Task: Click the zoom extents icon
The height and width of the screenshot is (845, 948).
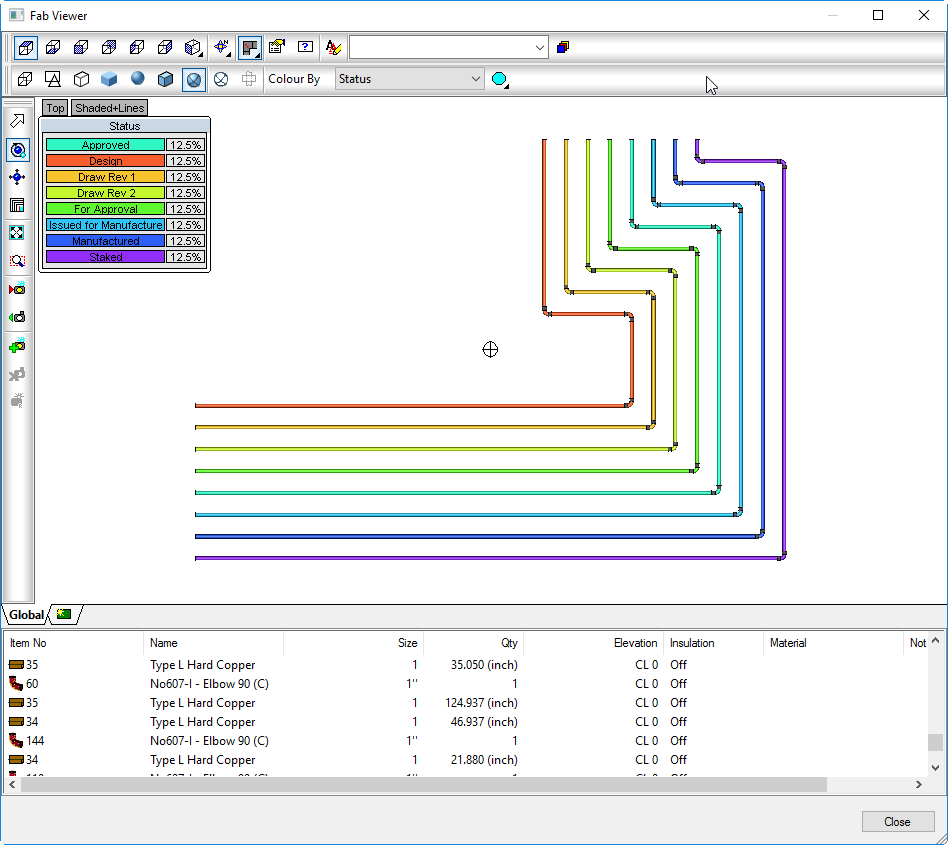Action: [x=17, y=233]
